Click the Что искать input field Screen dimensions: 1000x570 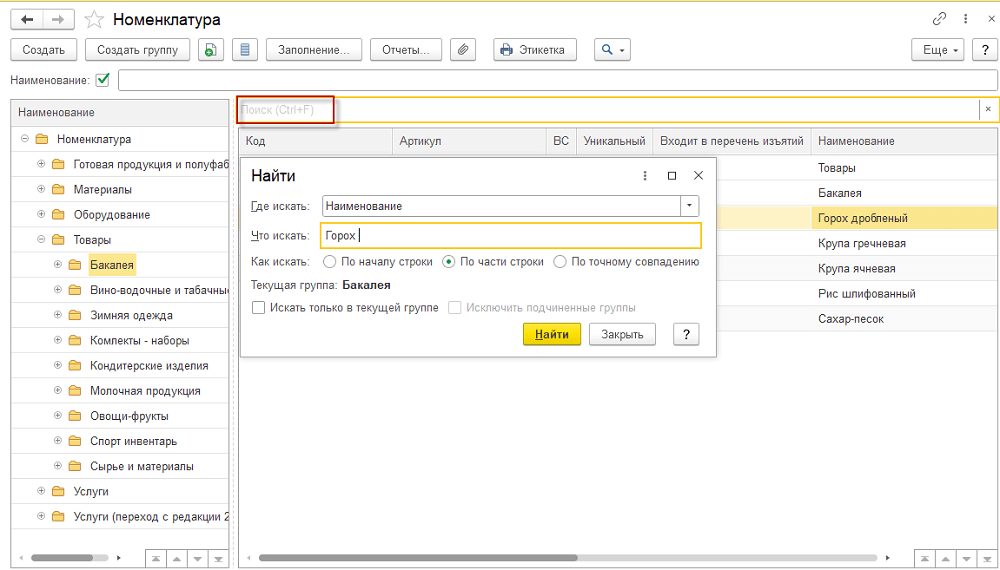click(511, 235)
